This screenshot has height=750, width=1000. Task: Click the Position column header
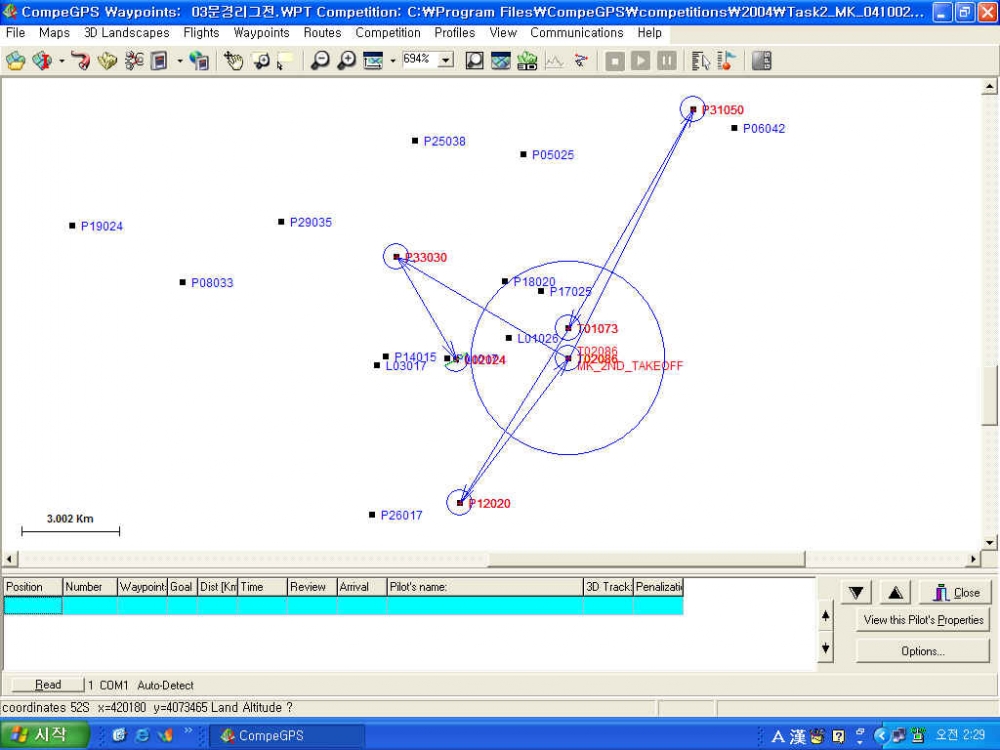point(33,587)
